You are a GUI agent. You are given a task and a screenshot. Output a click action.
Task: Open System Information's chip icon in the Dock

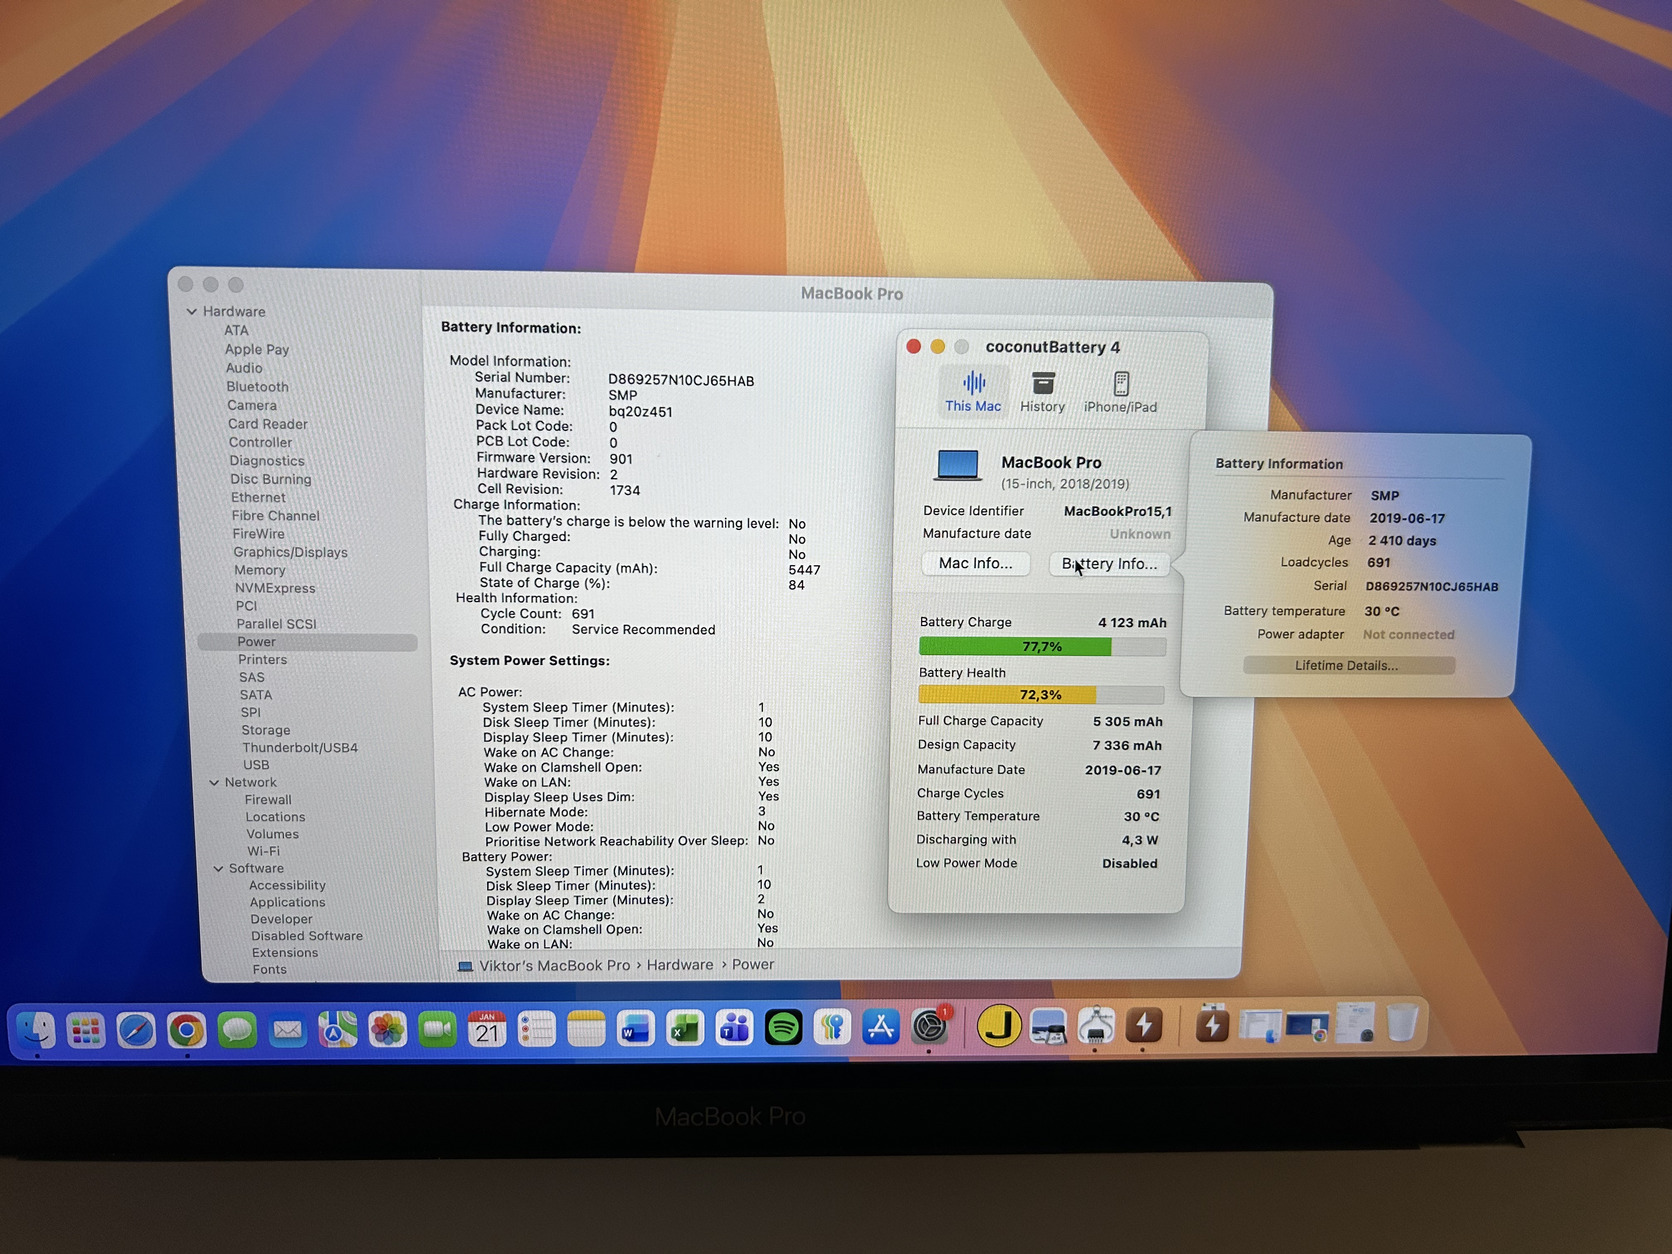pos(1096,1026)
